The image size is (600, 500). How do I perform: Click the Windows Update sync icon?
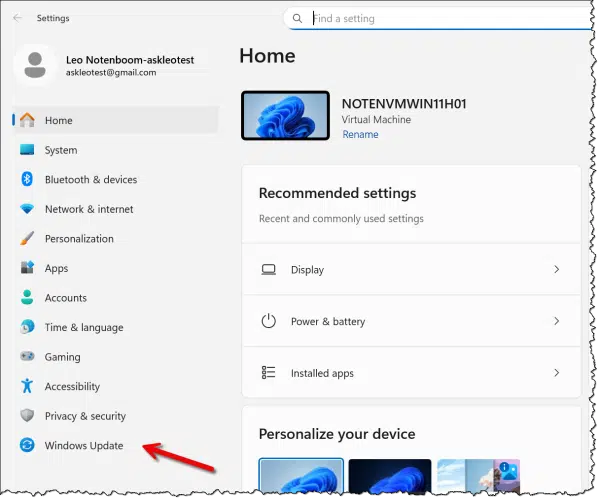(27, 445)
